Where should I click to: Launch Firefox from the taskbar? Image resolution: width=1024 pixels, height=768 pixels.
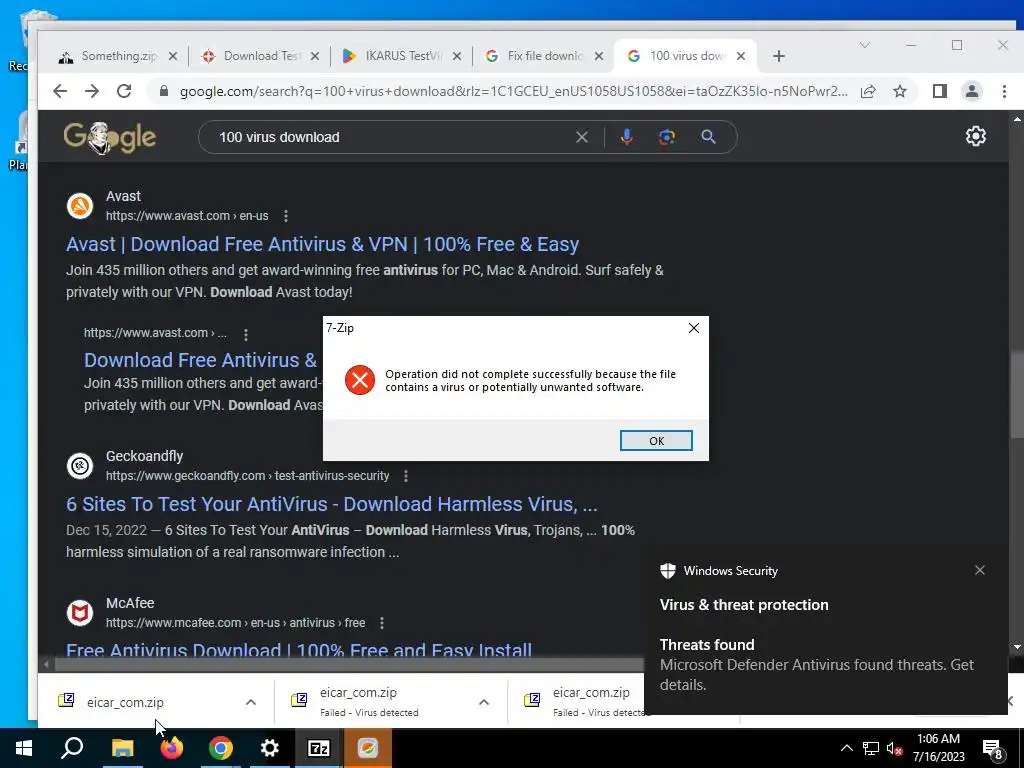[x=172, y=748]
